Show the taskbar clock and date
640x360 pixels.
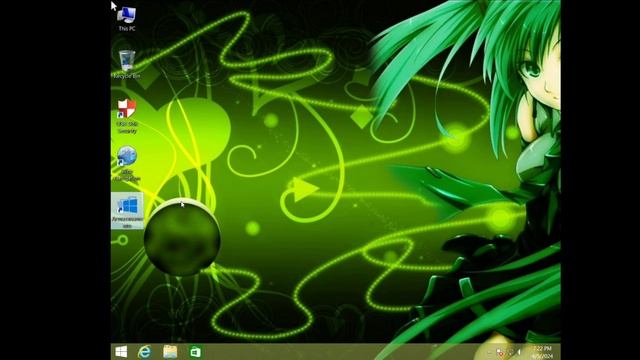pos(542,352)
